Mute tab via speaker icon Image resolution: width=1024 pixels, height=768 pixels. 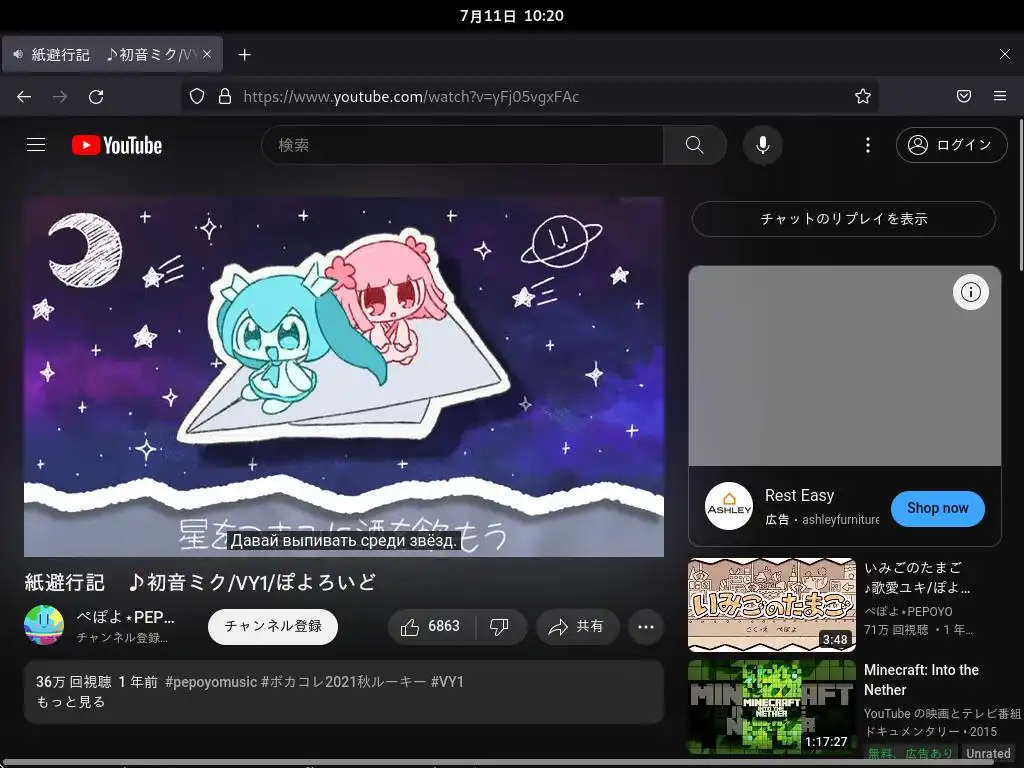tap(18, 54)
